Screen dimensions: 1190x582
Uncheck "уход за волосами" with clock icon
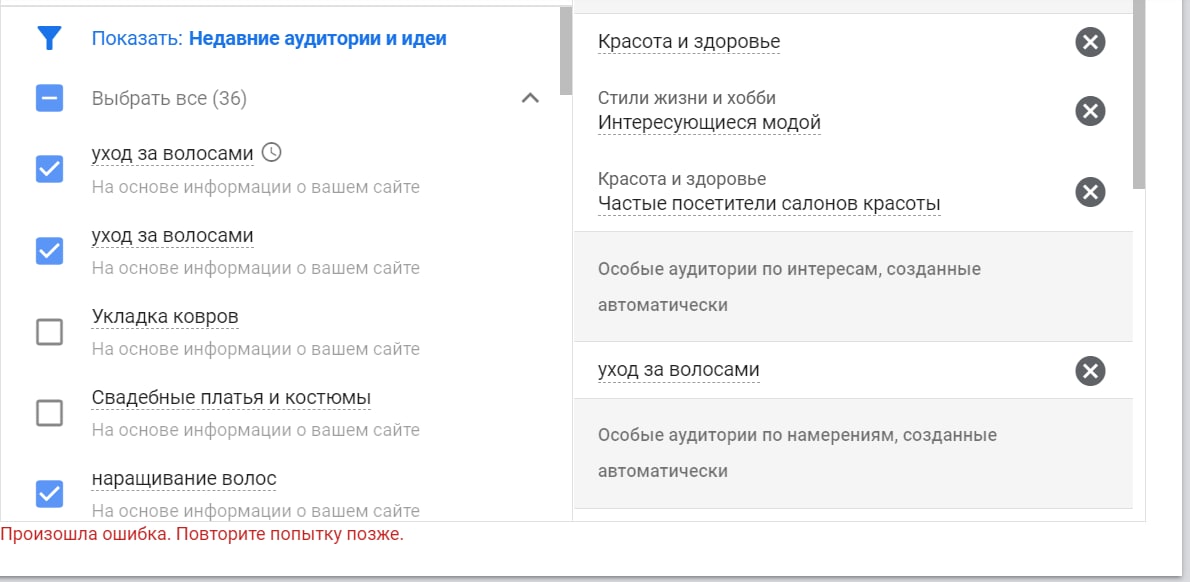coord(49,168)
